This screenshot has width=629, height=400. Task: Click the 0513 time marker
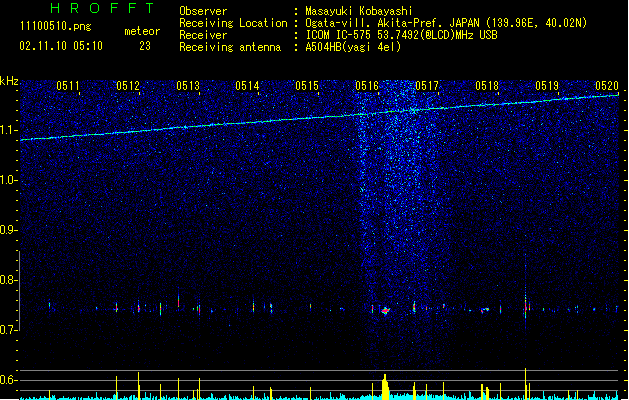[188, 86]
